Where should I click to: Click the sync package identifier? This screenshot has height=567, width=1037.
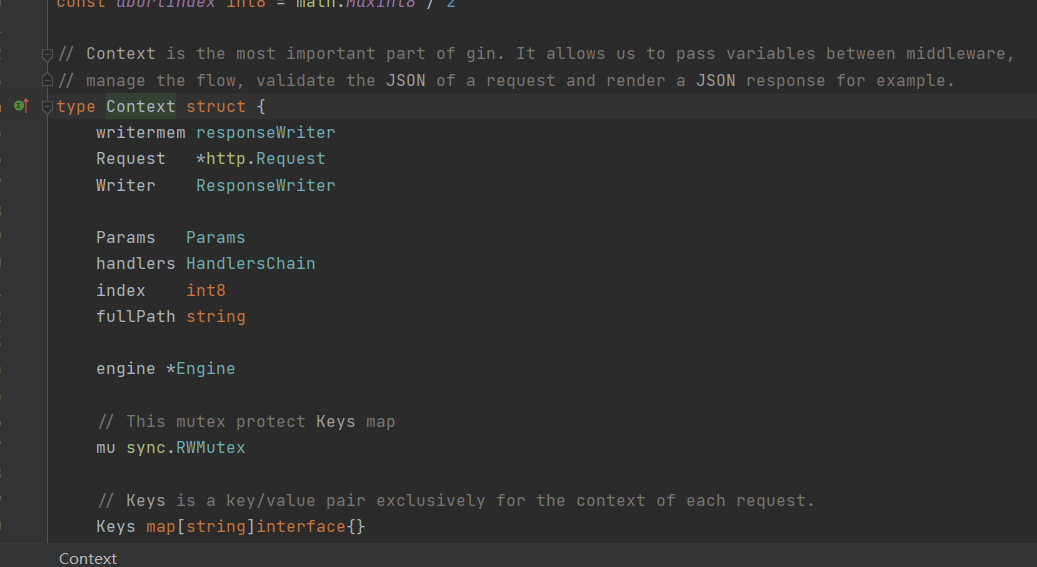point(145,448)
